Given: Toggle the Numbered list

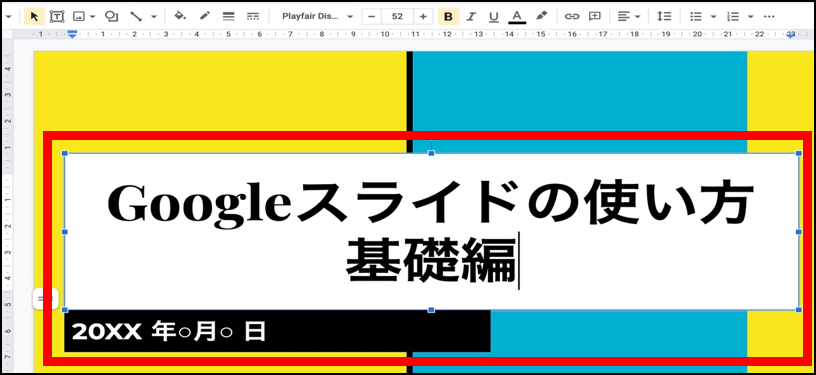Looking at the screenshot, I should (733, 17).
